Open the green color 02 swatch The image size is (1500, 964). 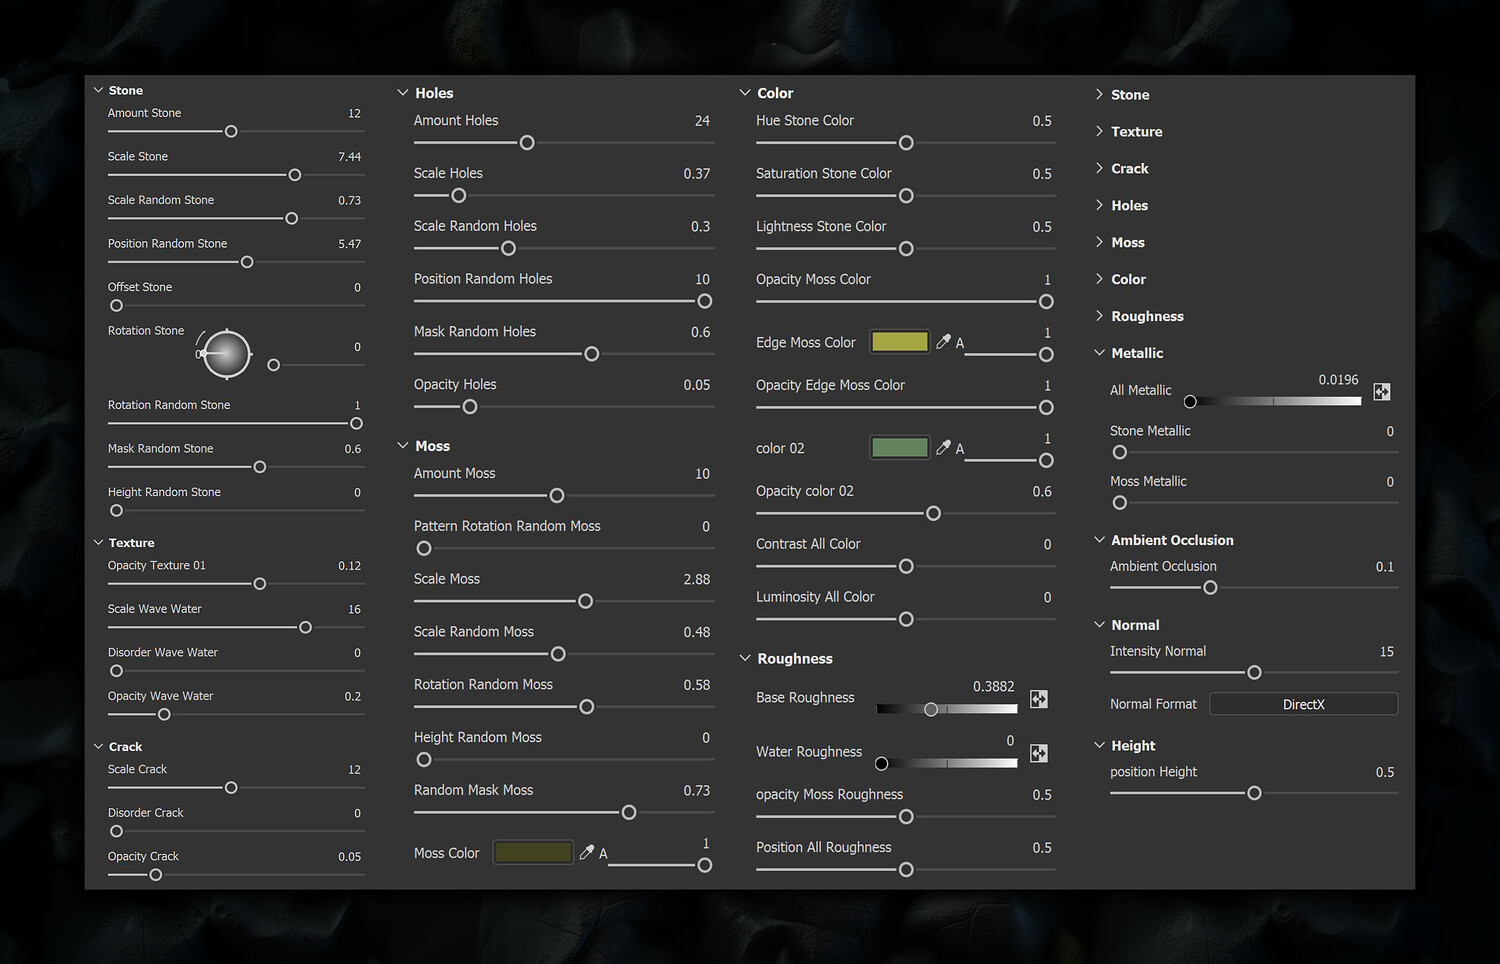[x=900, y=448]
